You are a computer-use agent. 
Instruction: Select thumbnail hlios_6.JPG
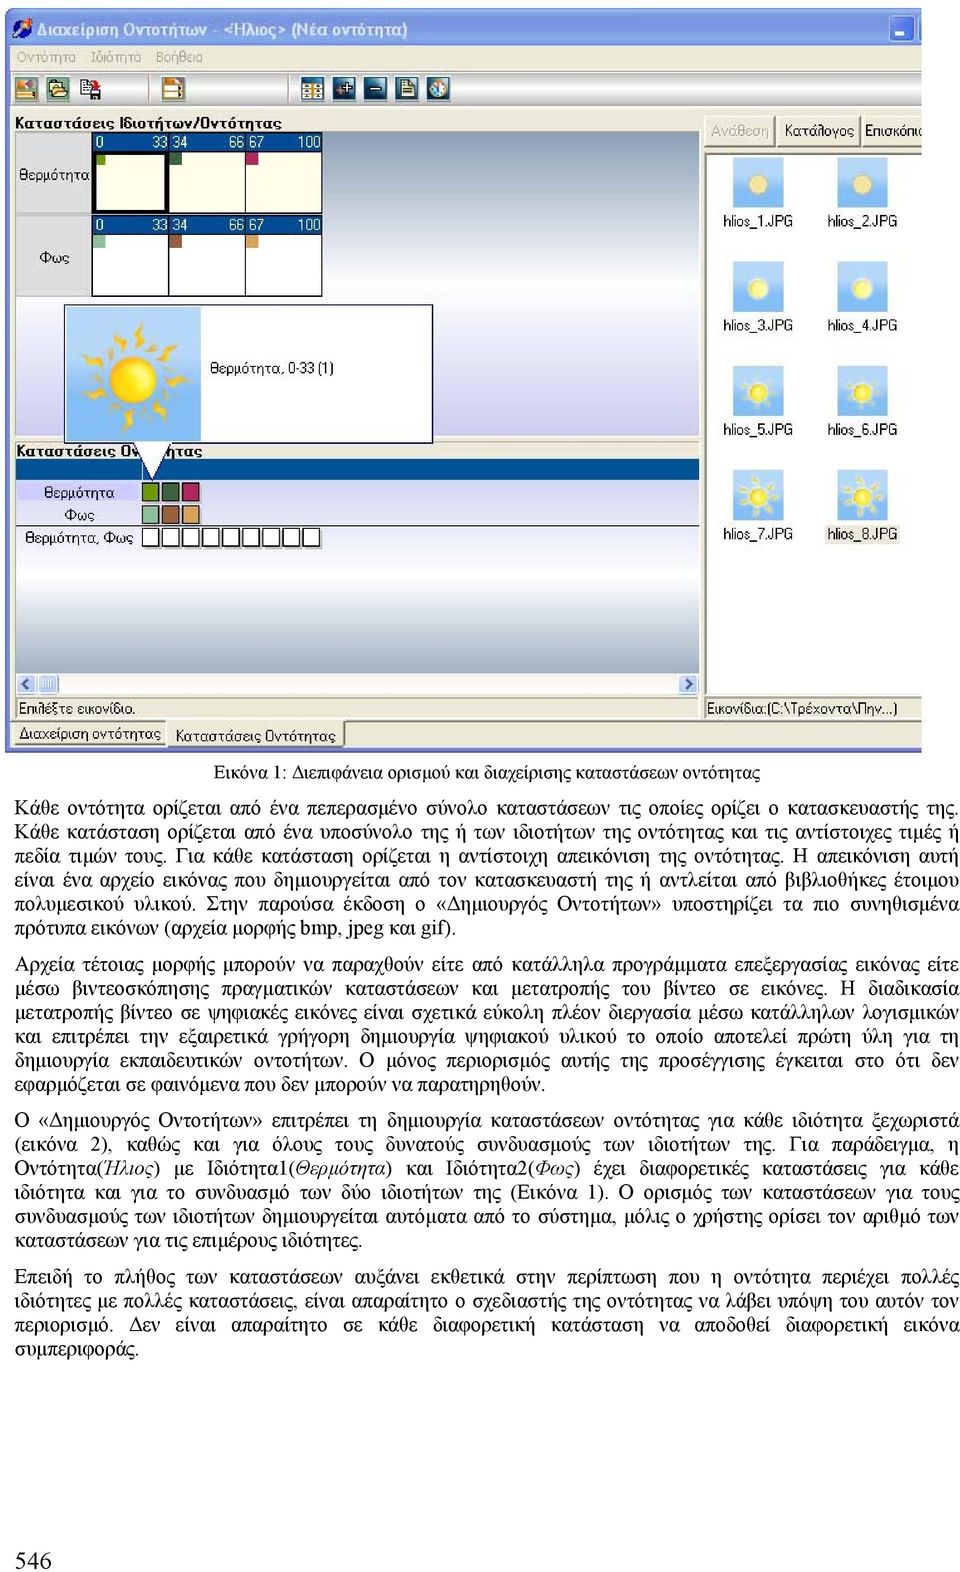[x=862, y=402]
